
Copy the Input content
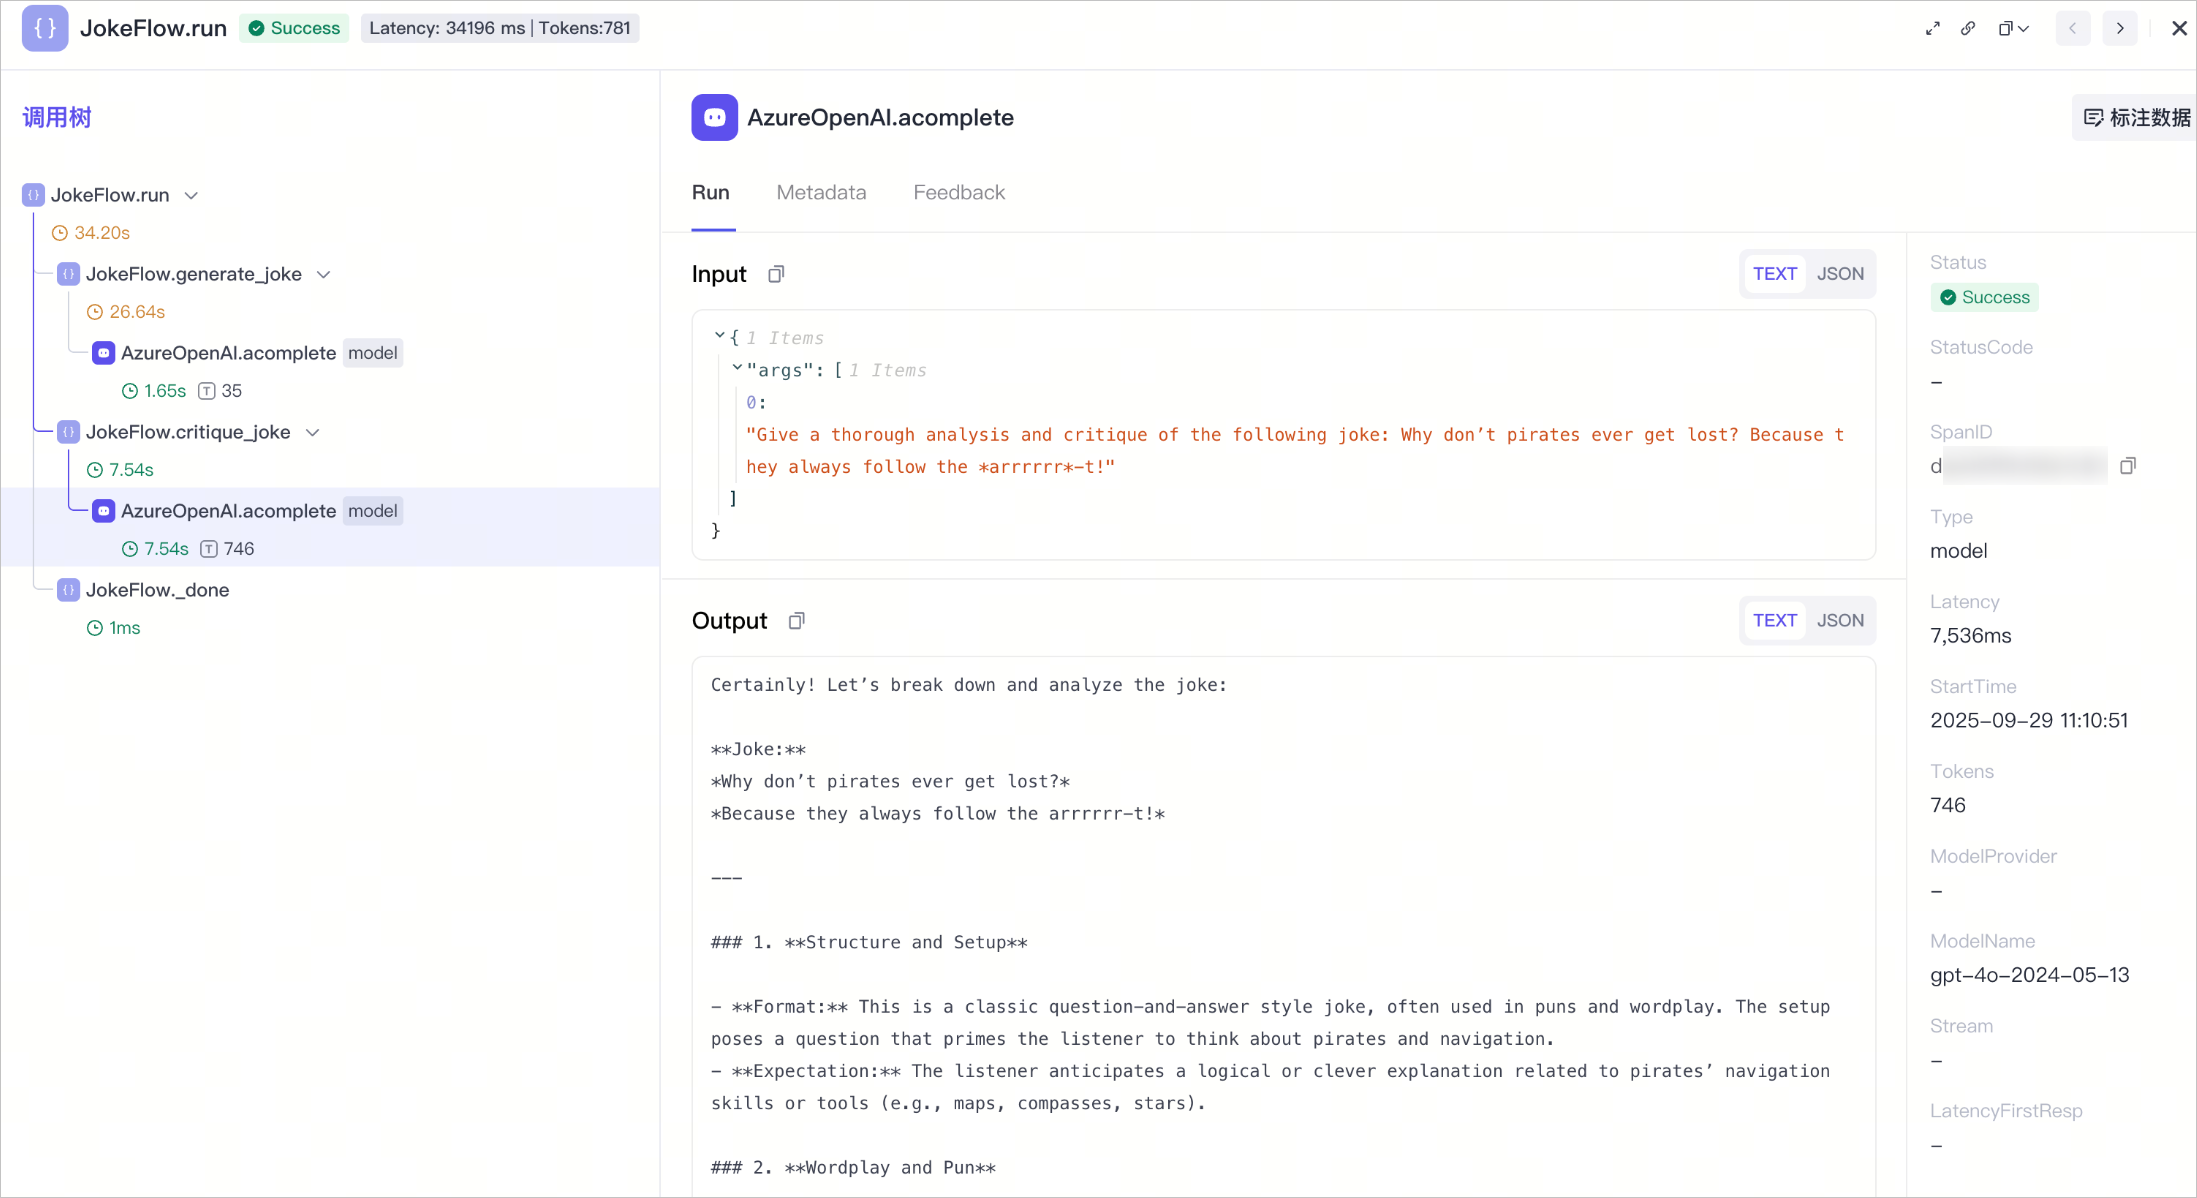776,274
